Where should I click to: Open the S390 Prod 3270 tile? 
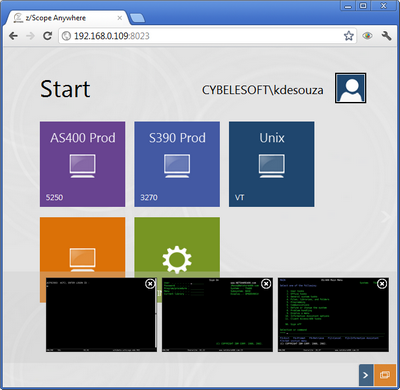coord(177,164)
